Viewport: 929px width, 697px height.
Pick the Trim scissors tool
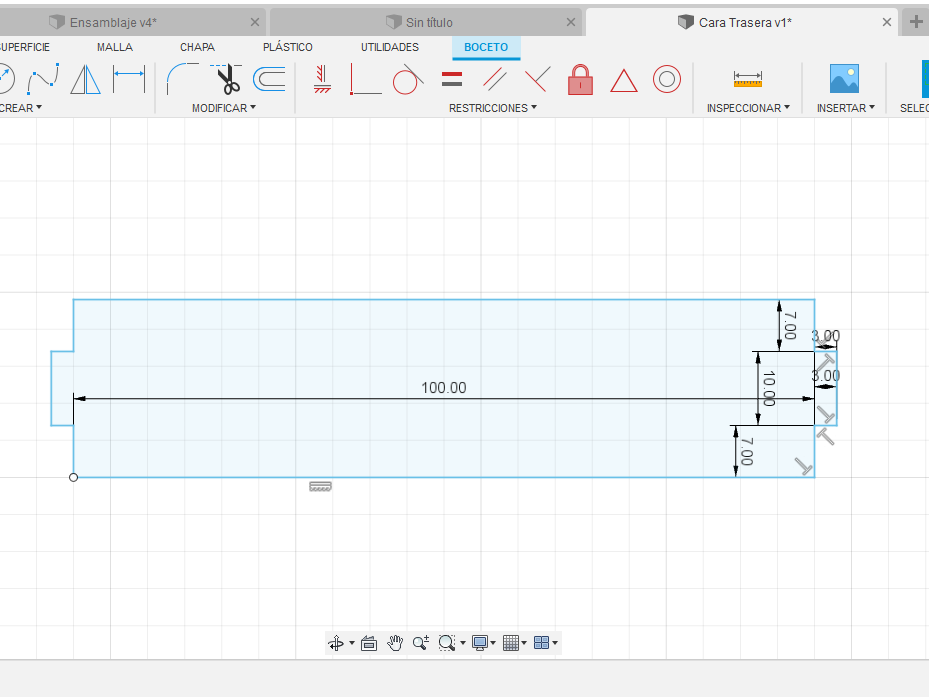pyautogui.click(x=226, y=79)
